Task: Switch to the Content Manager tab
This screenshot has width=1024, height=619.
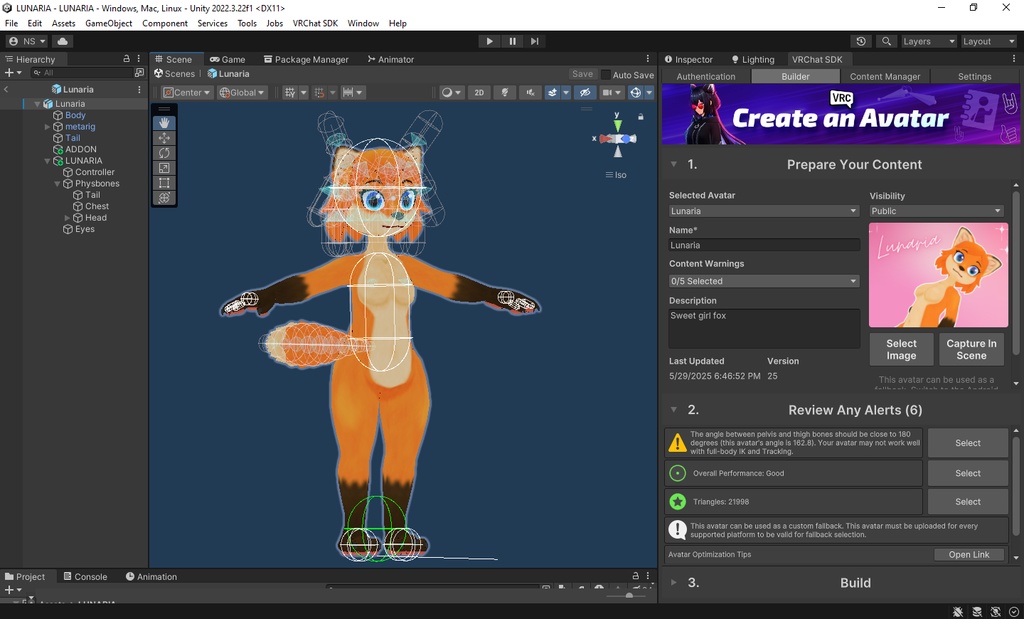Action: pyautogui.click(x=885, y=75)
